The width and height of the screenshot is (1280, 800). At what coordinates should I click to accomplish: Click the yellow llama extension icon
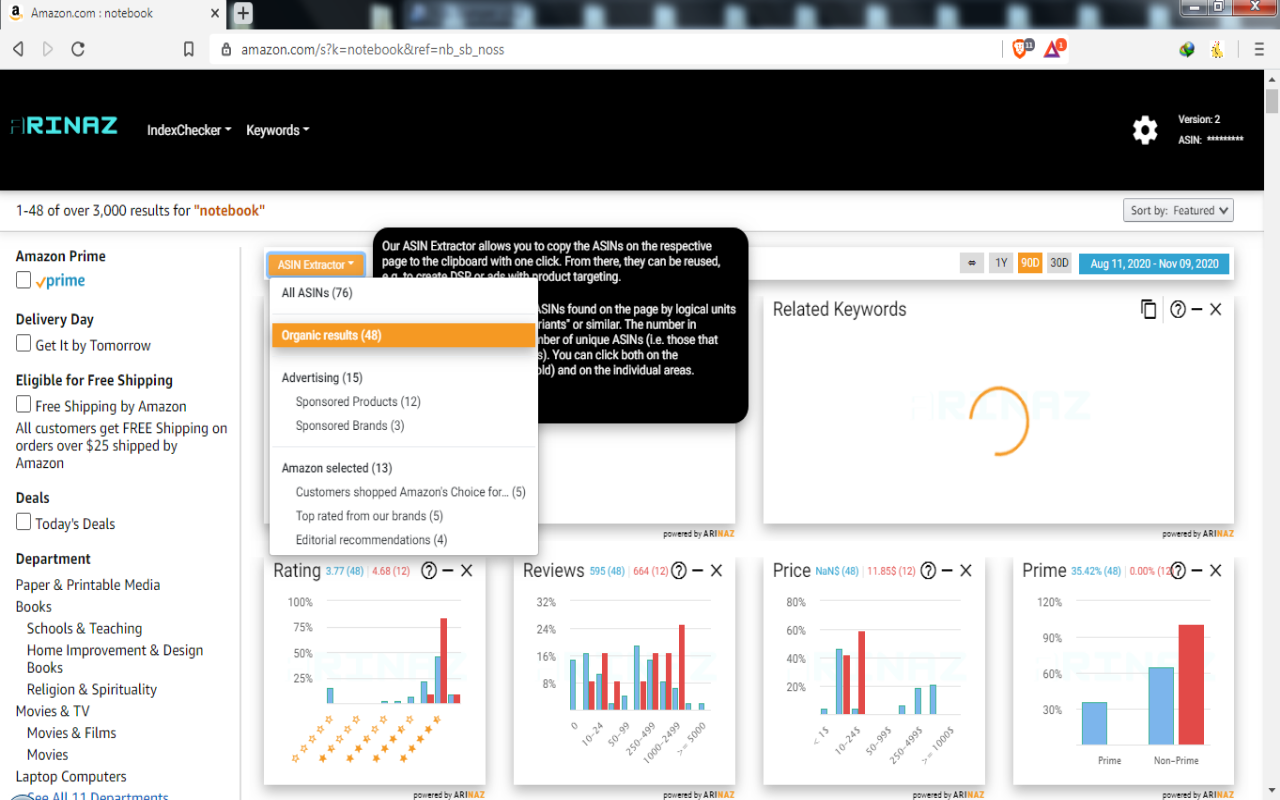(x=1217, y=49)
